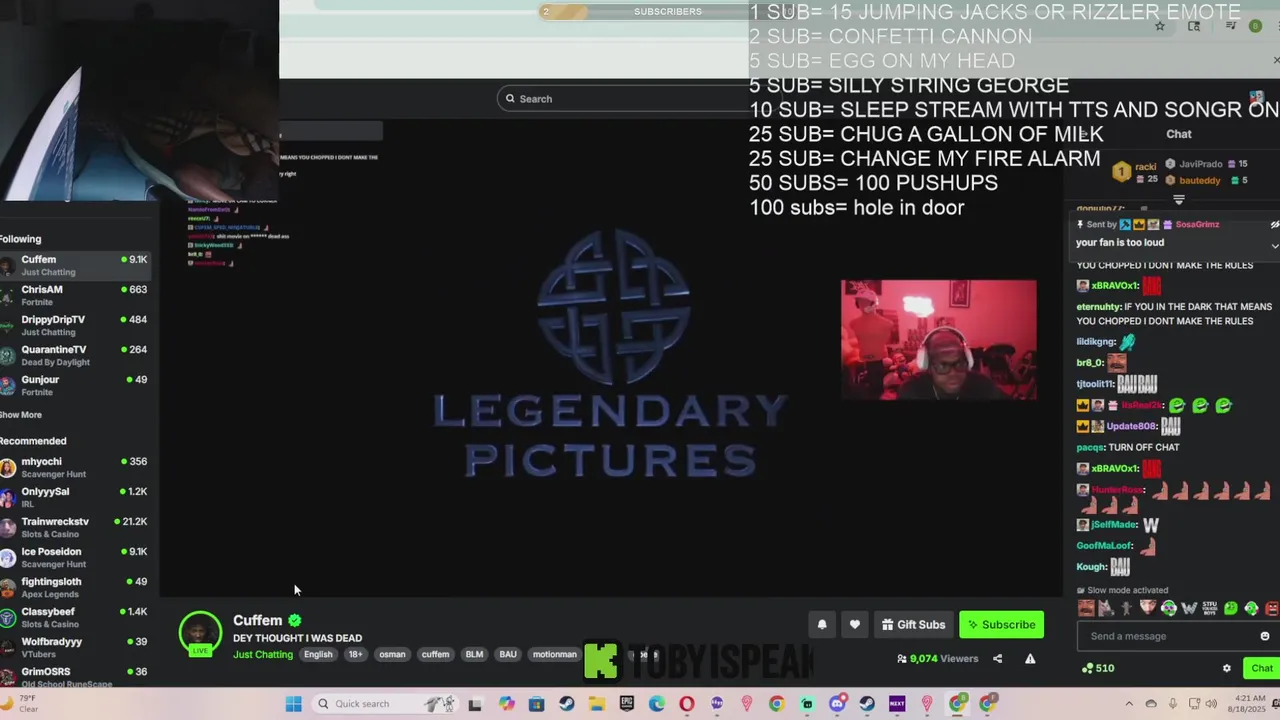This screenshot has height=720, width=1280.
Task: Open Cuffem in the Following list
Action: [75, 265]
